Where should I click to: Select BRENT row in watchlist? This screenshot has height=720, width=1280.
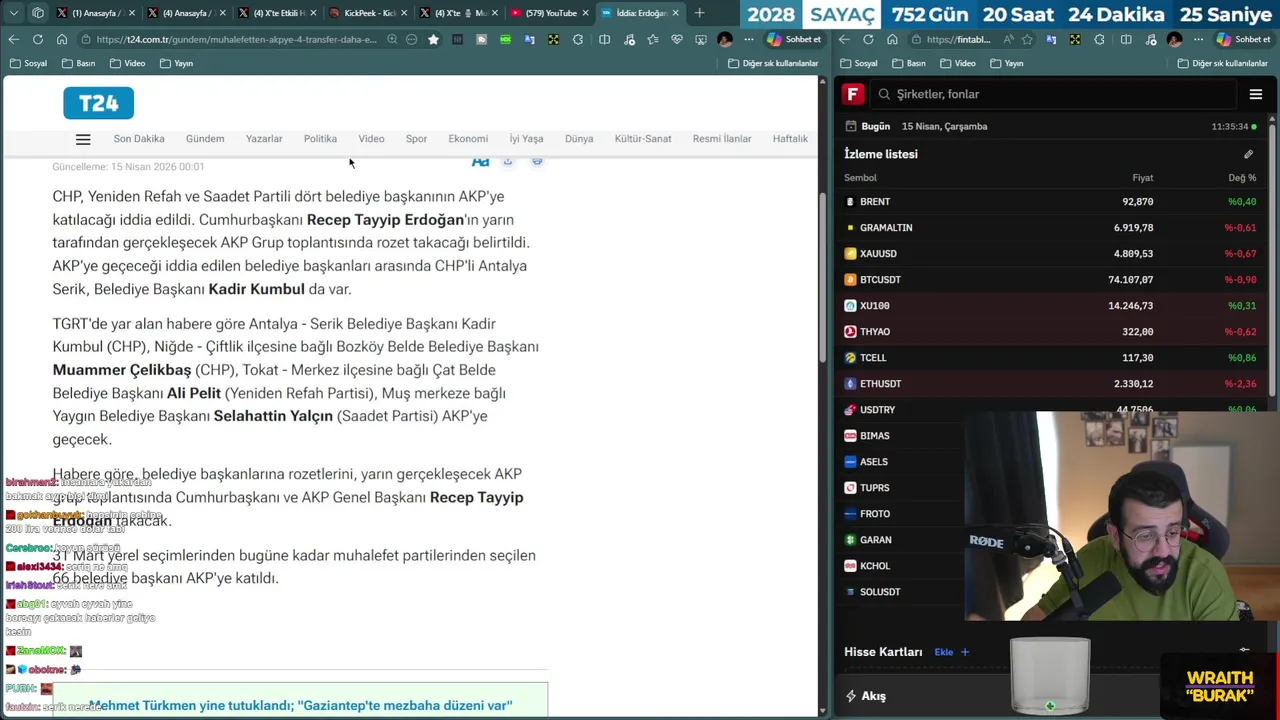[x=1050, y=202]
